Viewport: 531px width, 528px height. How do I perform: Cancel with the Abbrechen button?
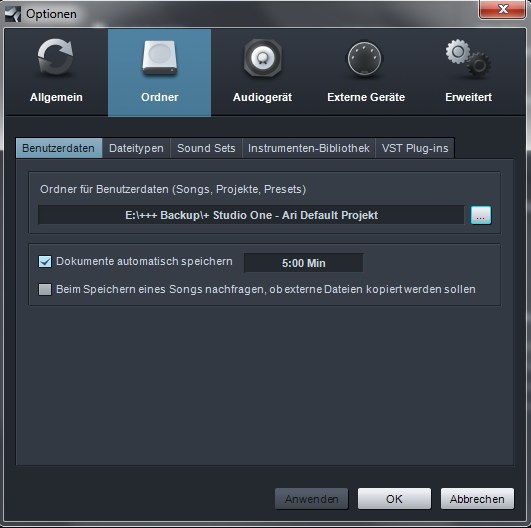coord(477,499)
